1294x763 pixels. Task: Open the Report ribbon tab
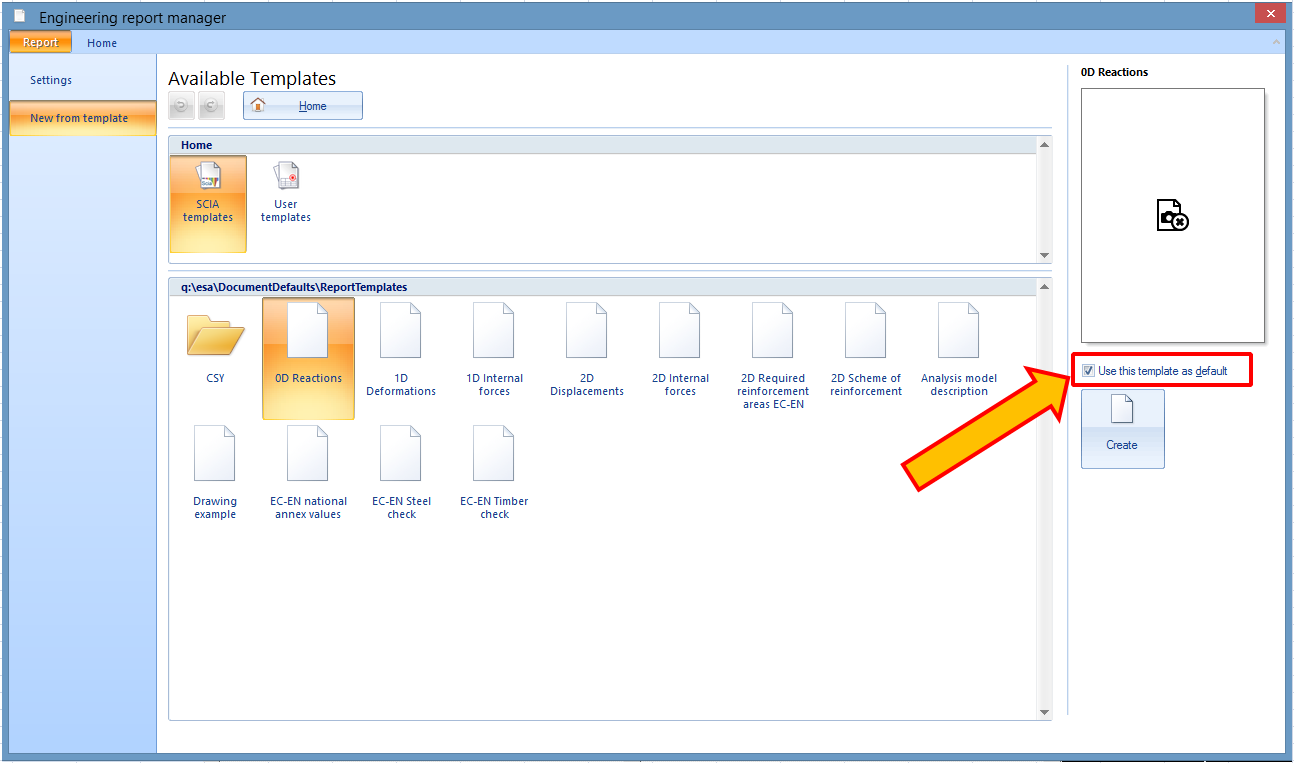(x=41, y=43)
